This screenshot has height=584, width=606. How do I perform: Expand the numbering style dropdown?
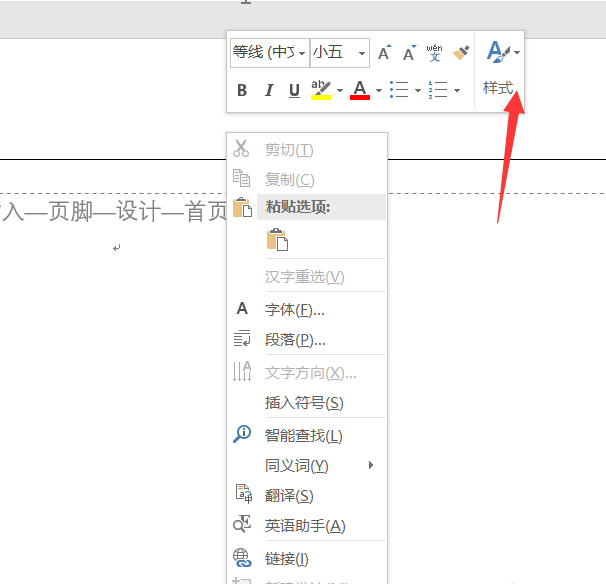coord(457,90)
